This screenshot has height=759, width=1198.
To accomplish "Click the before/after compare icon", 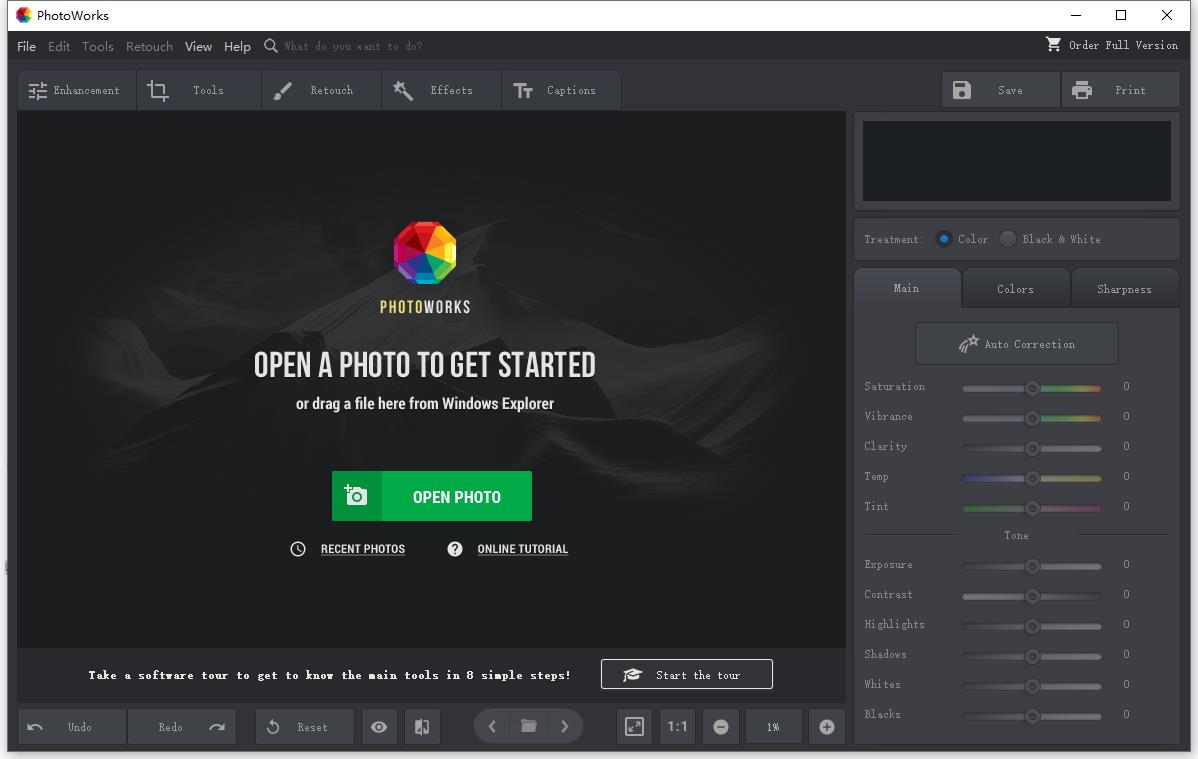I will coord(422,727).
